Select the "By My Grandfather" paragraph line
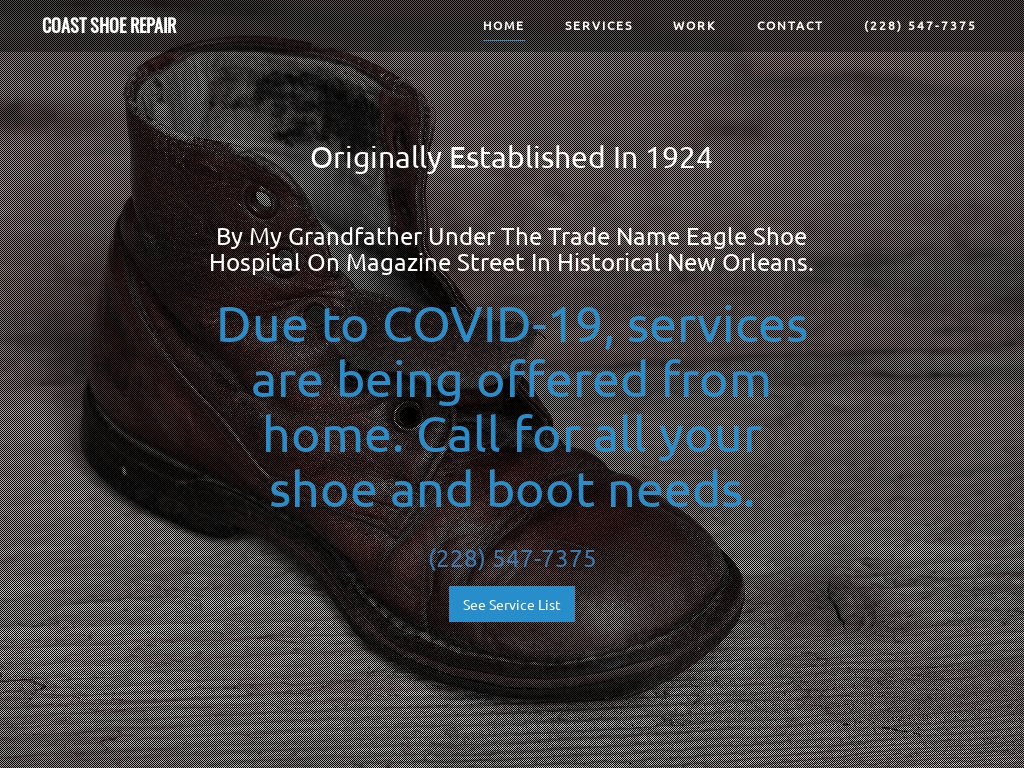Screen dimensions: 1024x768 pos(511,236)
